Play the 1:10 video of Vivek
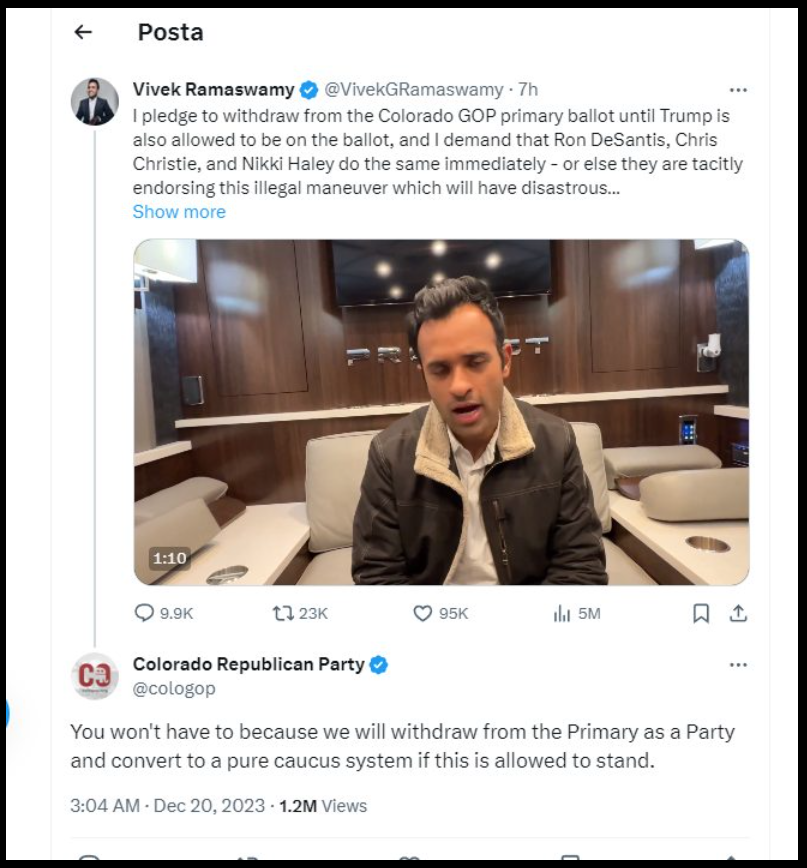The width and height of the screenshot is (807, 868). 441,412
